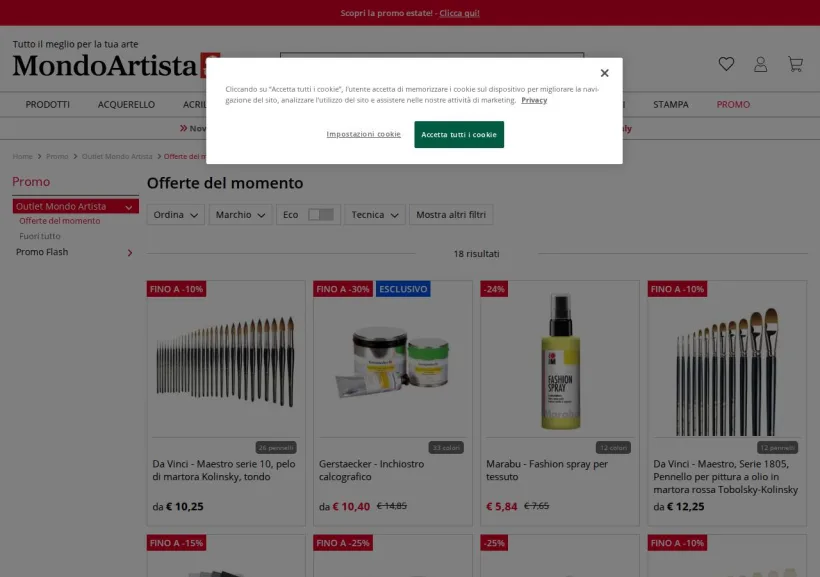Click Mostra altri filtri button
The width and height of the screenshot is (820, 577).
pos(451,214)
